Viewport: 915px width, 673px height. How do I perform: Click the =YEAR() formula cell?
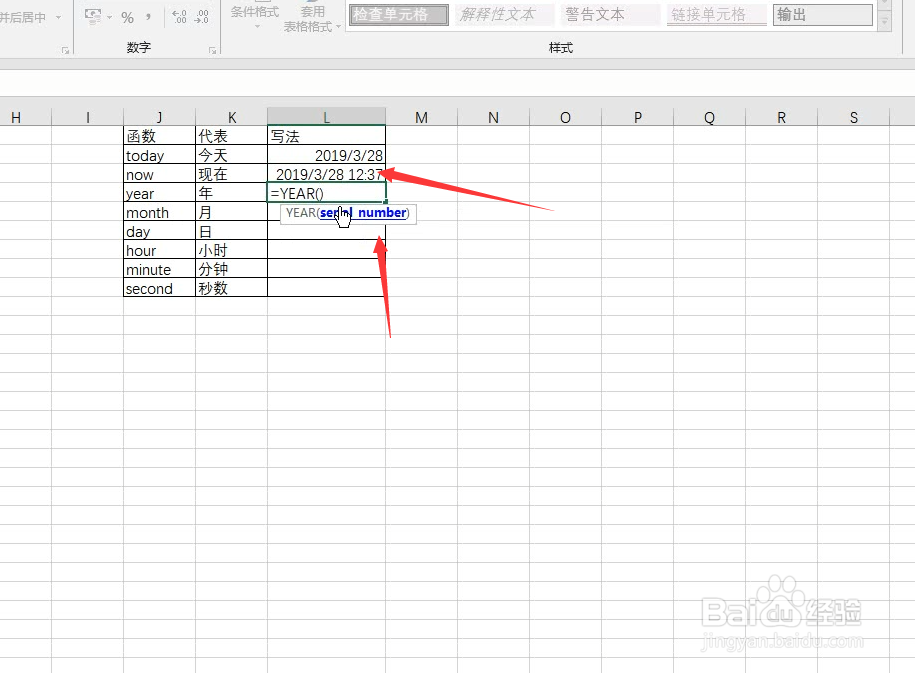(326, 193)
